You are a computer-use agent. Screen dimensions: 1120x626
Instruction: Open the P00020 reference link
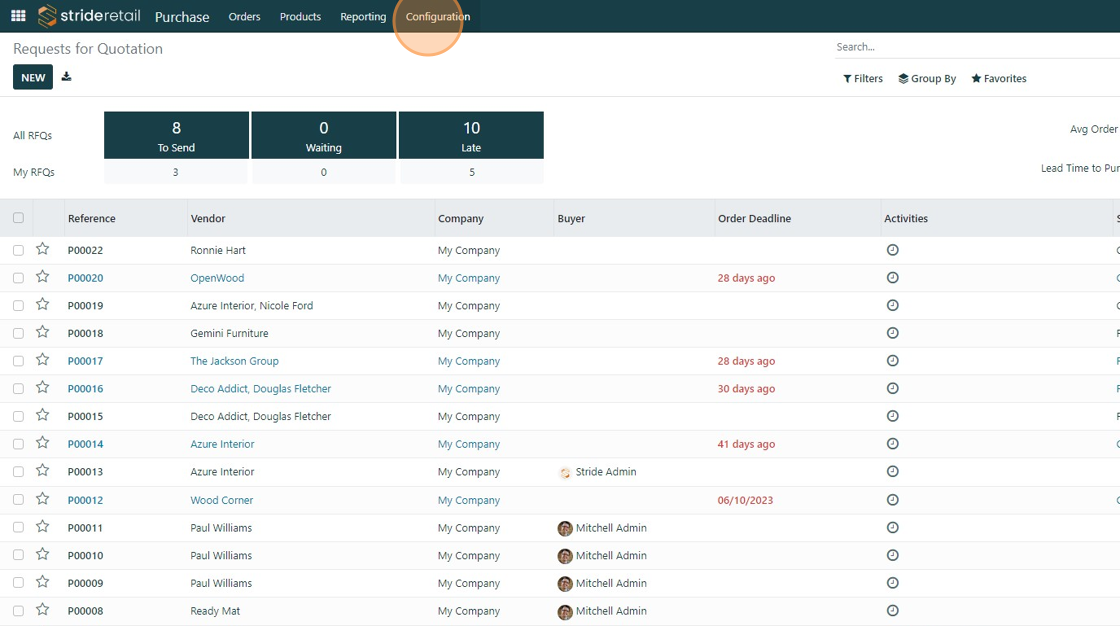[86, 278]
